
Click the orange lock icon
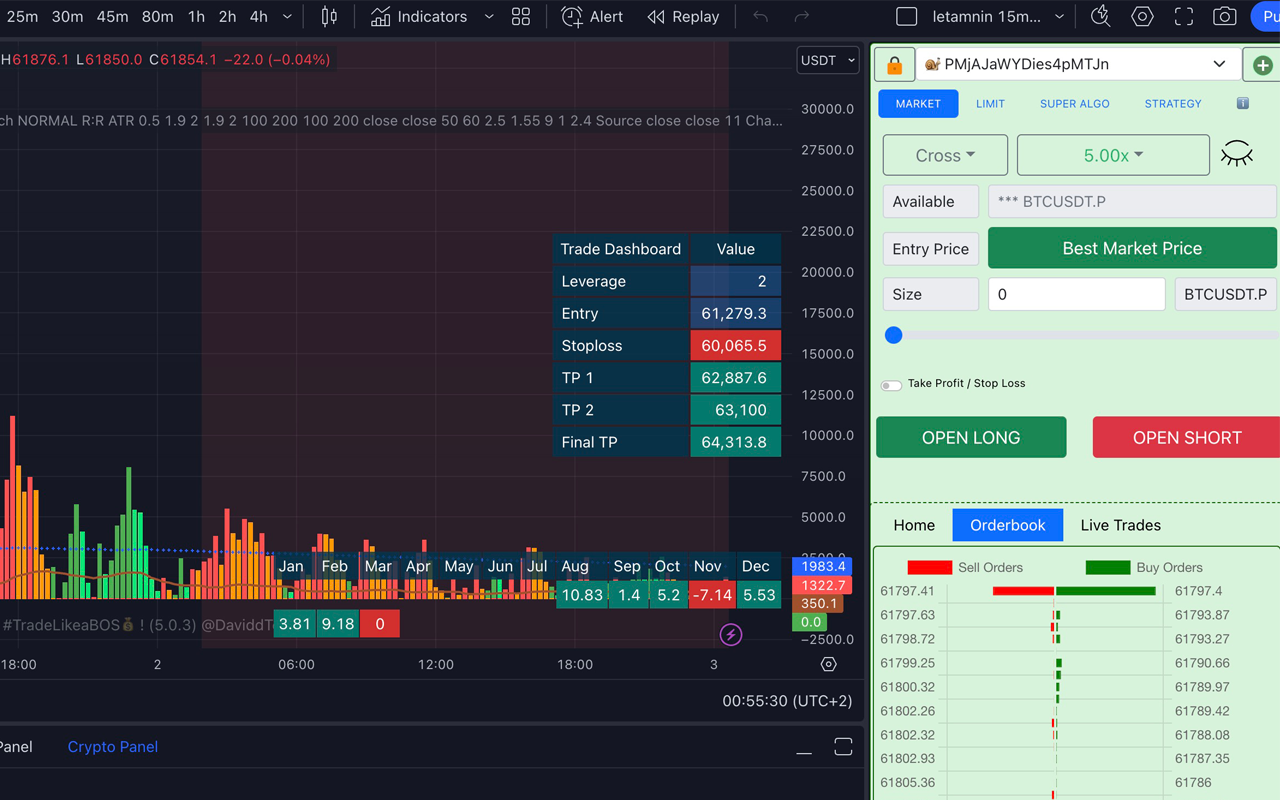(x=894, y=65)
